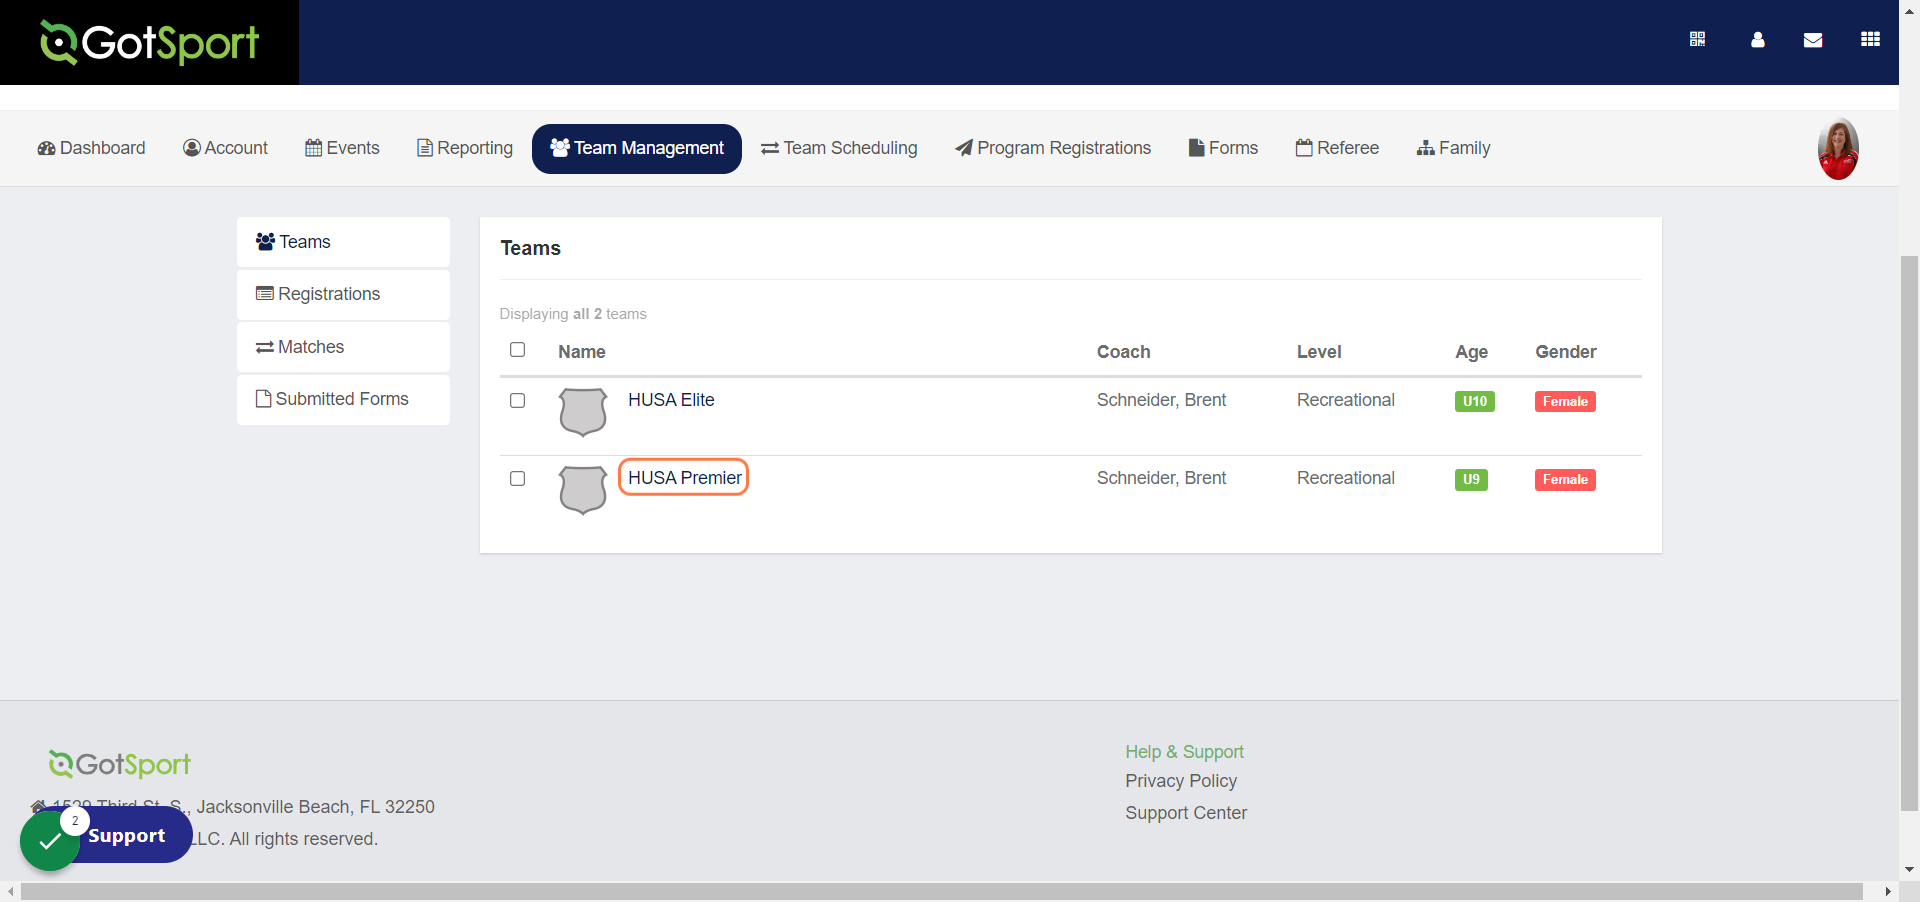
Task: Click the GotSport footer logo
Action: pyautogui.click(x=120, y=764)
